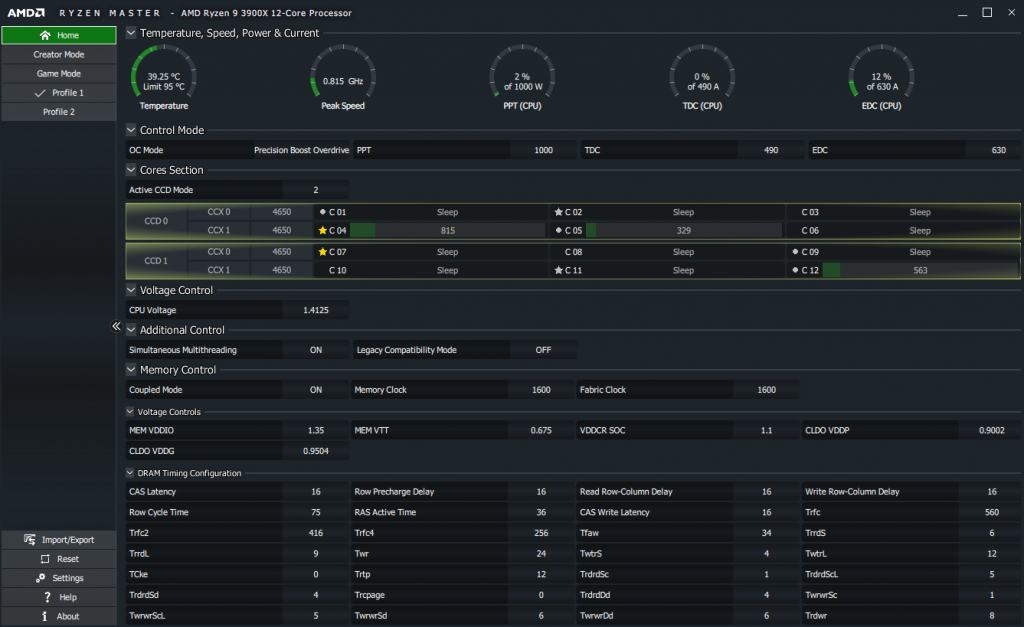Click the gold star beside core C 07

323,251
